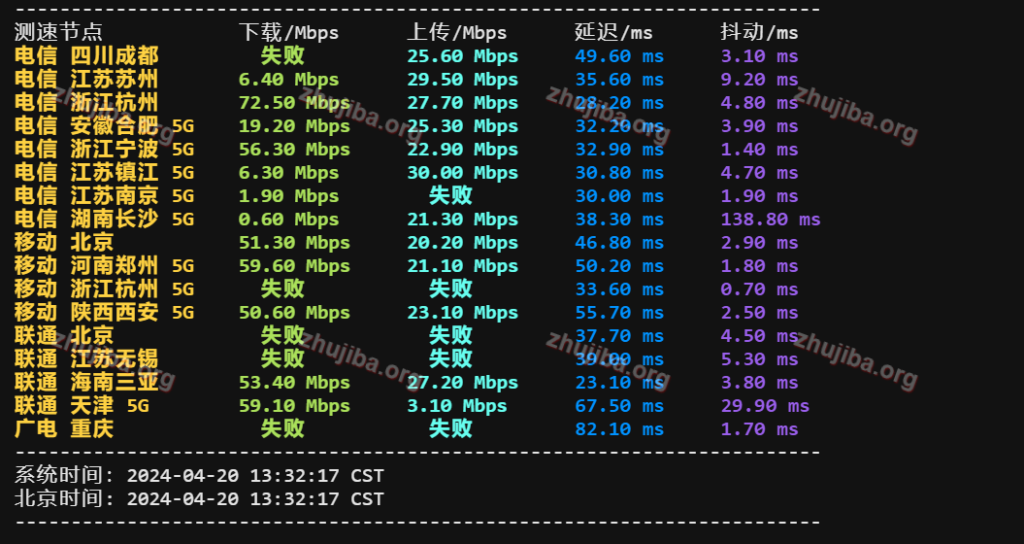This screenshot has height=544, width=1024.
Task: Click the 上传/Mbps column header
Action: [x=457, y=33]
